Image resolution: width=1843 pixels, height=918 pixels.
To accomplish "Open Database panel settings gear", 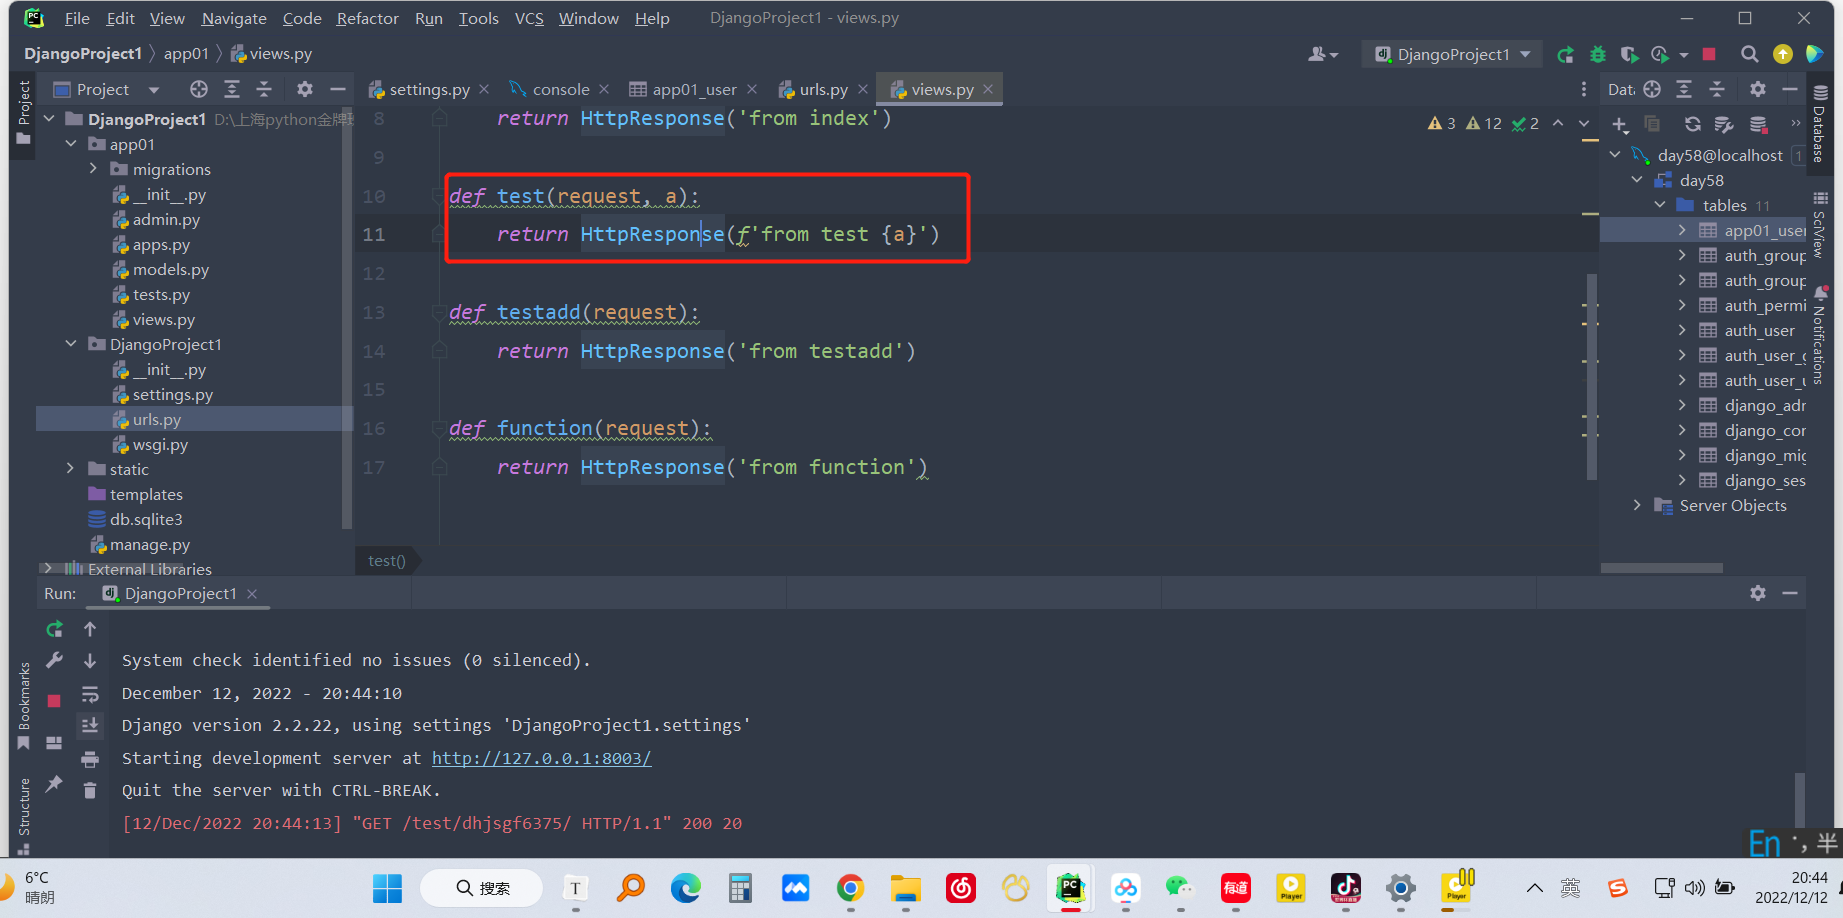I will [x=1758, y=89].
